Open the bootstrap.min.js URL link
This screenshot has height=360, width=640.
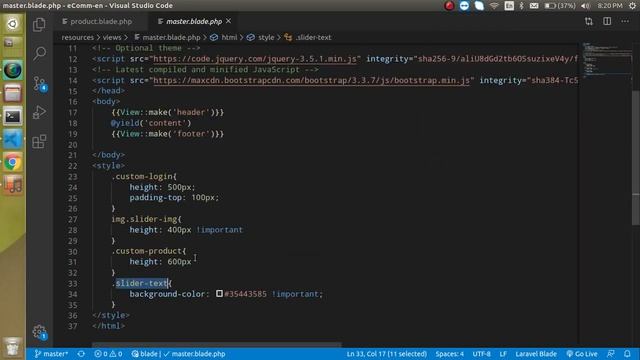[311, 80]
